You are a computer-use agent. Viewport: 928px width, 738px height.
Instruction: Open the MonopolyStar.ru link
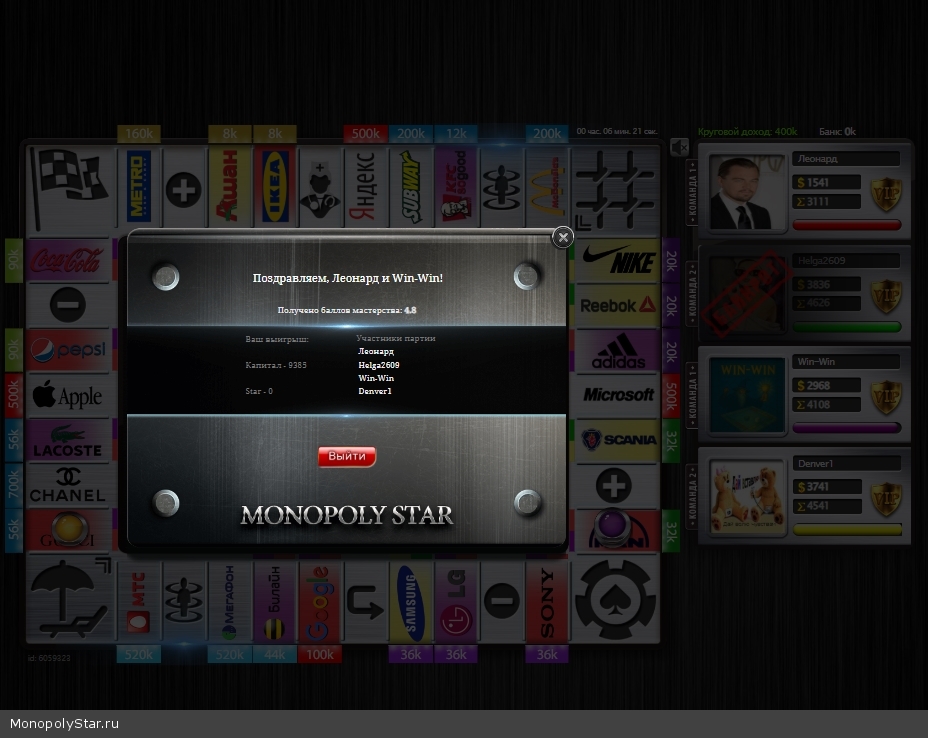[65, 724]
